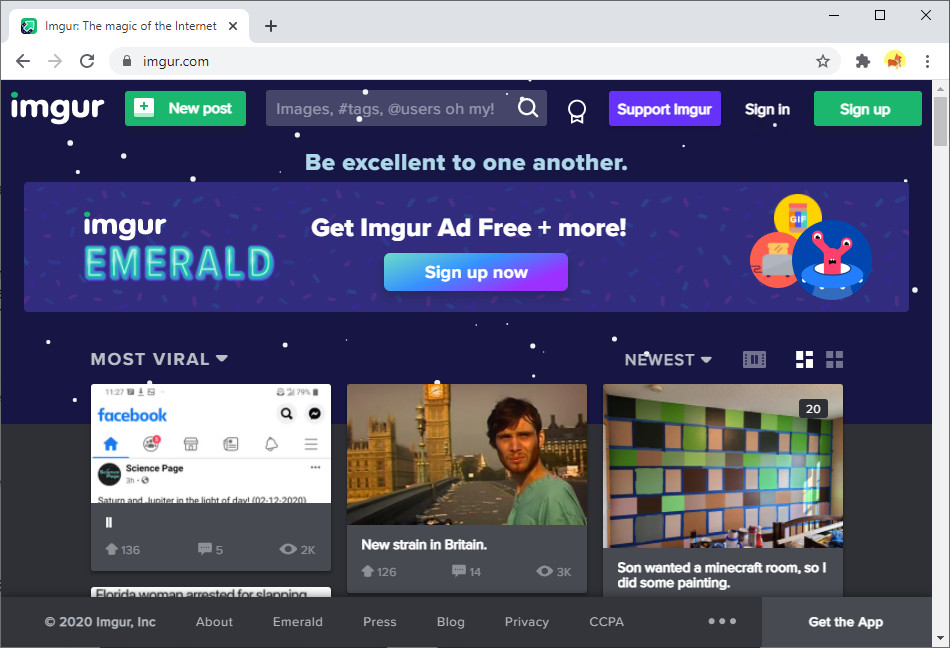Switch to uniform grid layout view
Viewport: 950px width, 648px height.
[x=834, y=360]
